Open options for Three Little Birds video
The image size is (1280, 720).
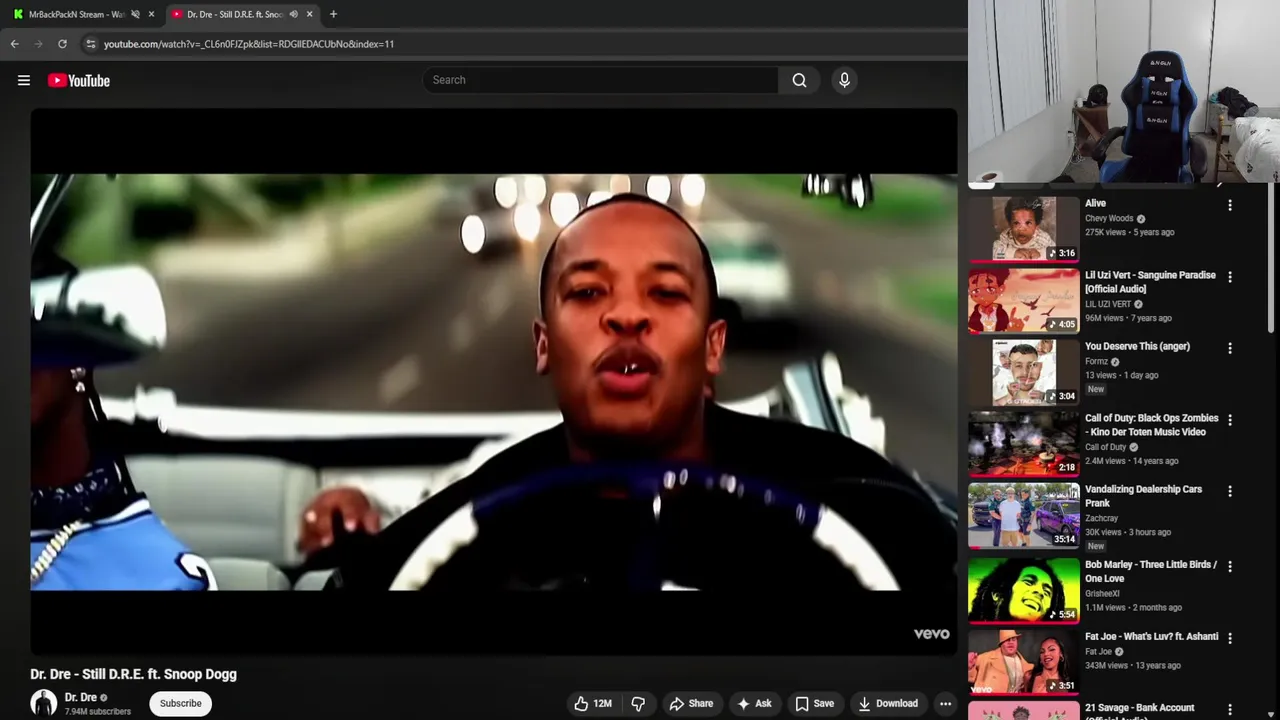click(1230, 566)
